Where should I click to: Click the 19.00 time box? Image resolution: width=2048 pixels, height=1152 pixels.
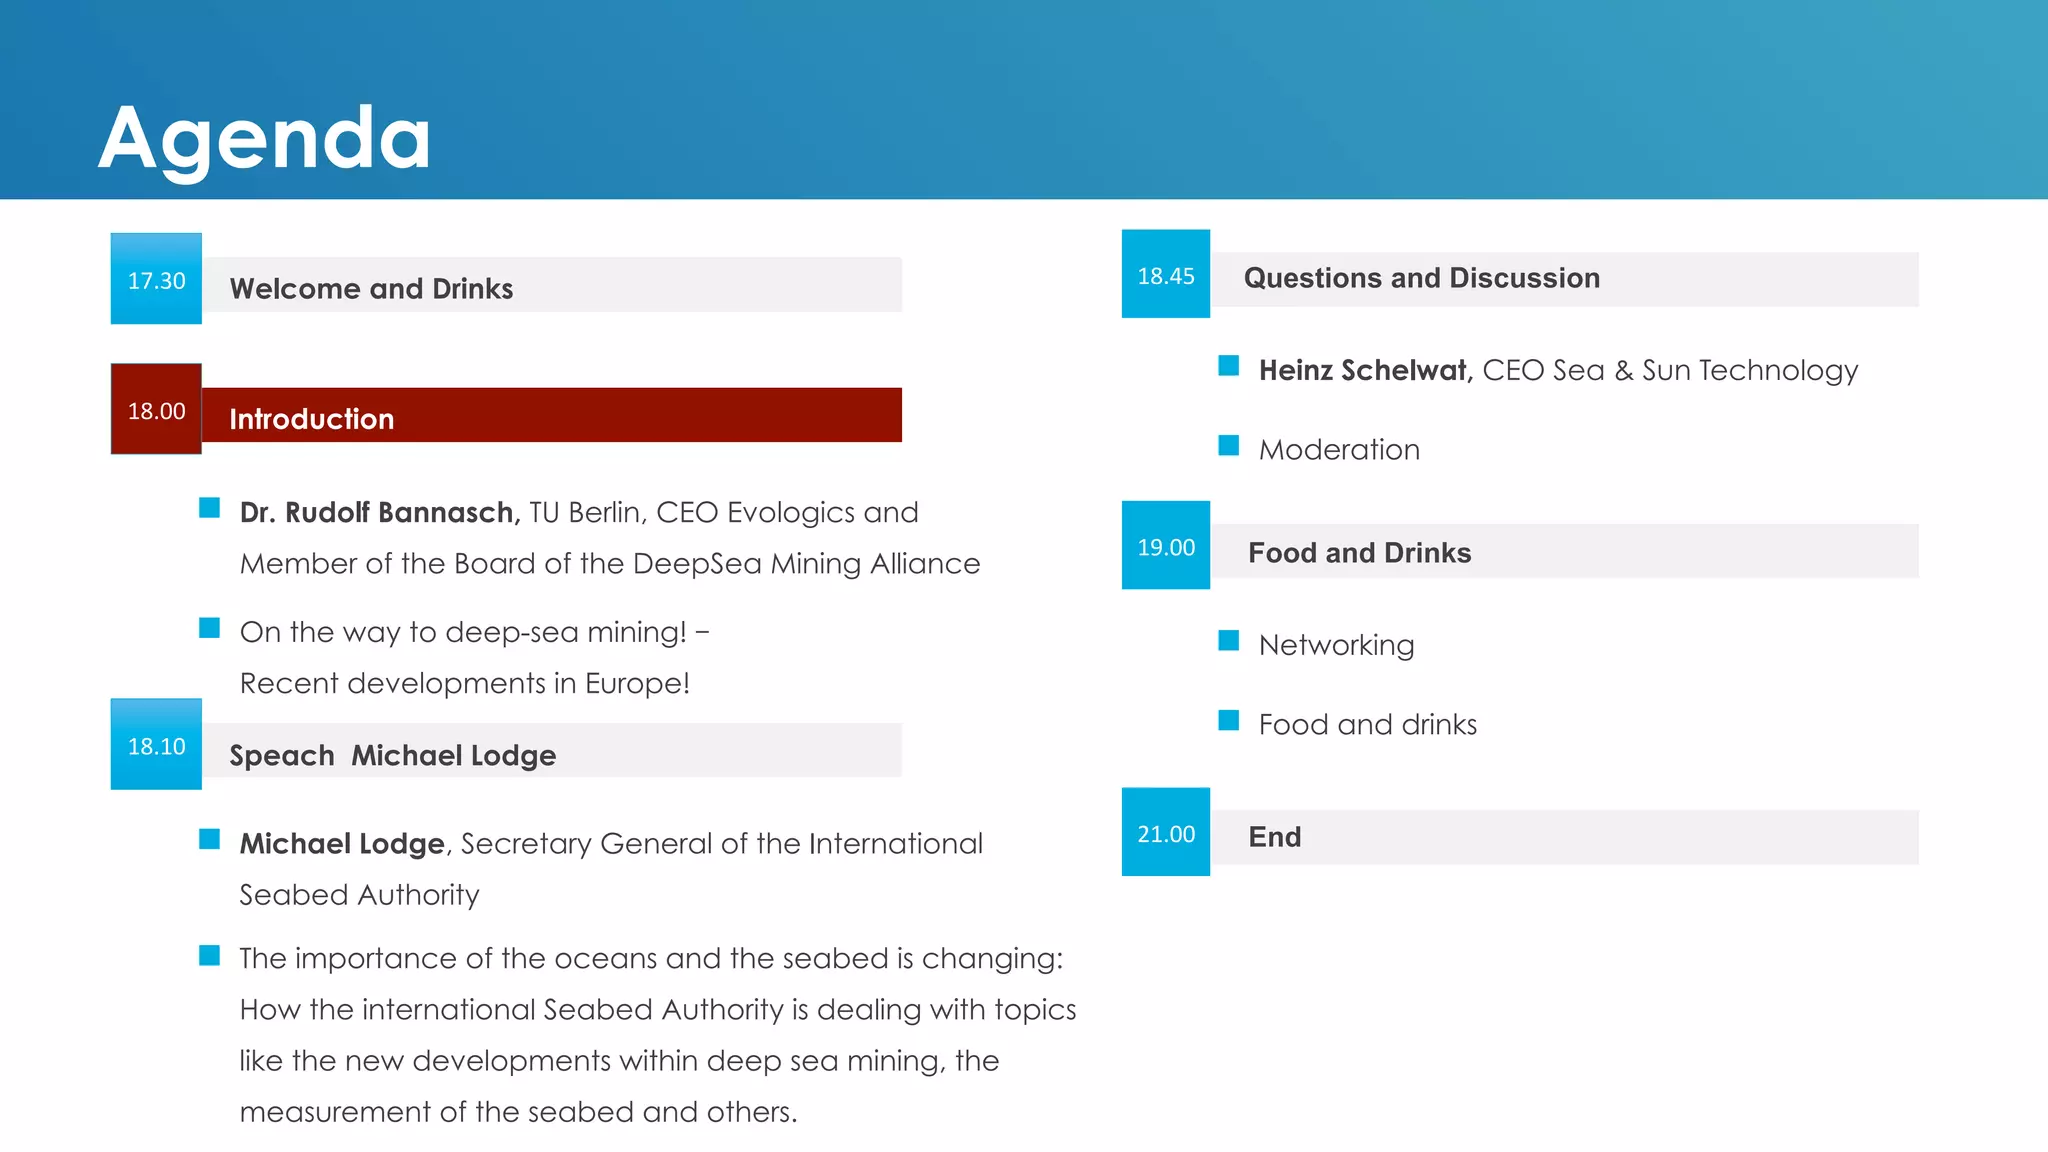coord(1165,546)
